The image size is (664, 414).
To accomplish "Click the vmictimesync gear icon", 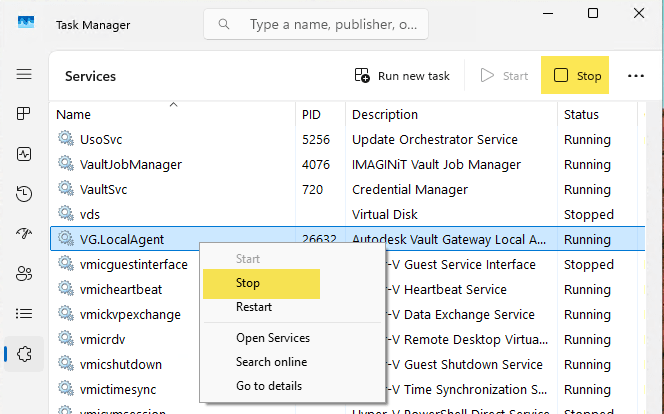I will tap(66, 388).
